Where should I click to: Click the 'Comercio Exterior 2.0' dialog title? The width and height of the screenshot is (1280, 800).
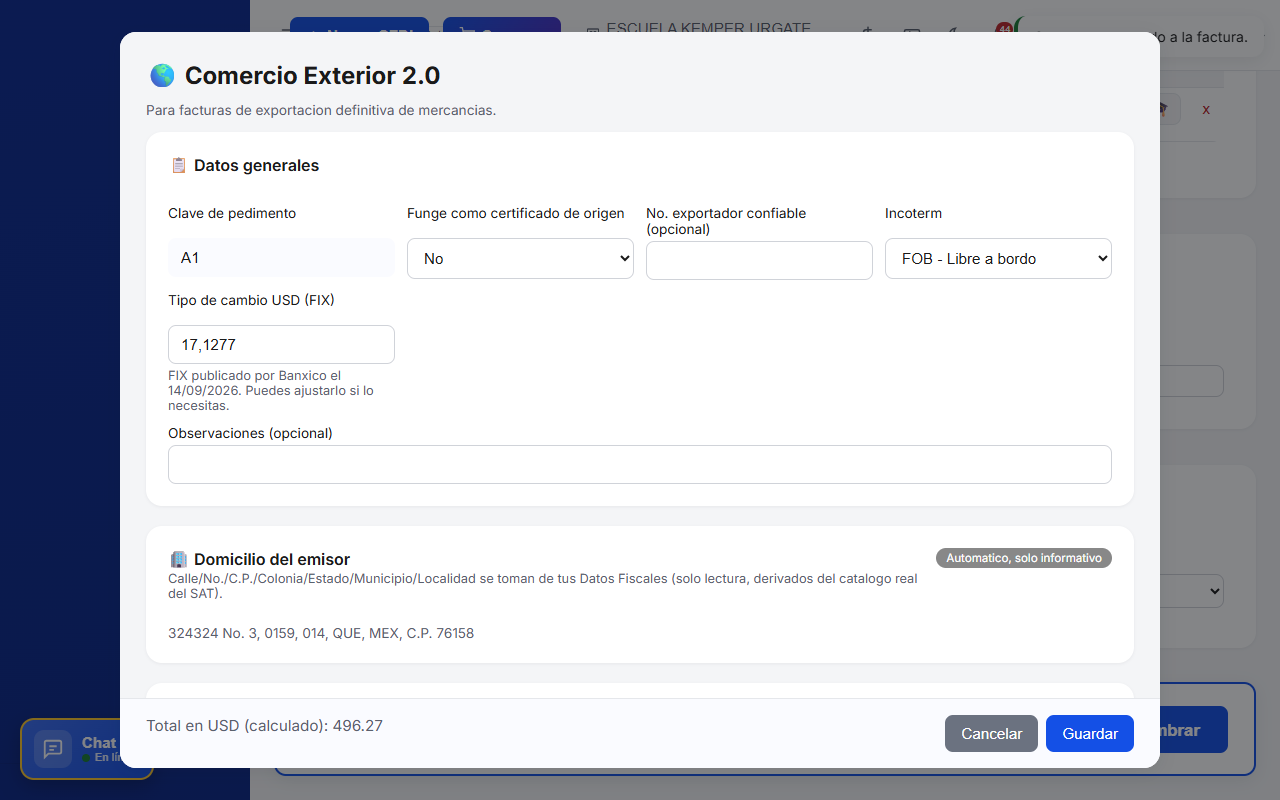click(312, 75)
